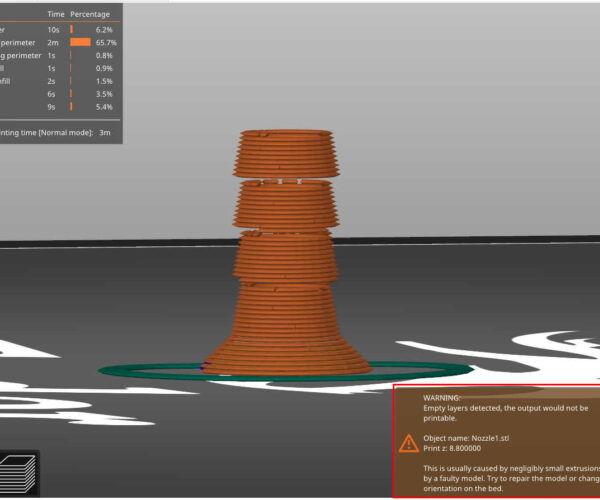Click the Time column header
The height and width of the screenshot is (500, 600).
pyautogui.click(x=55, y=16)
